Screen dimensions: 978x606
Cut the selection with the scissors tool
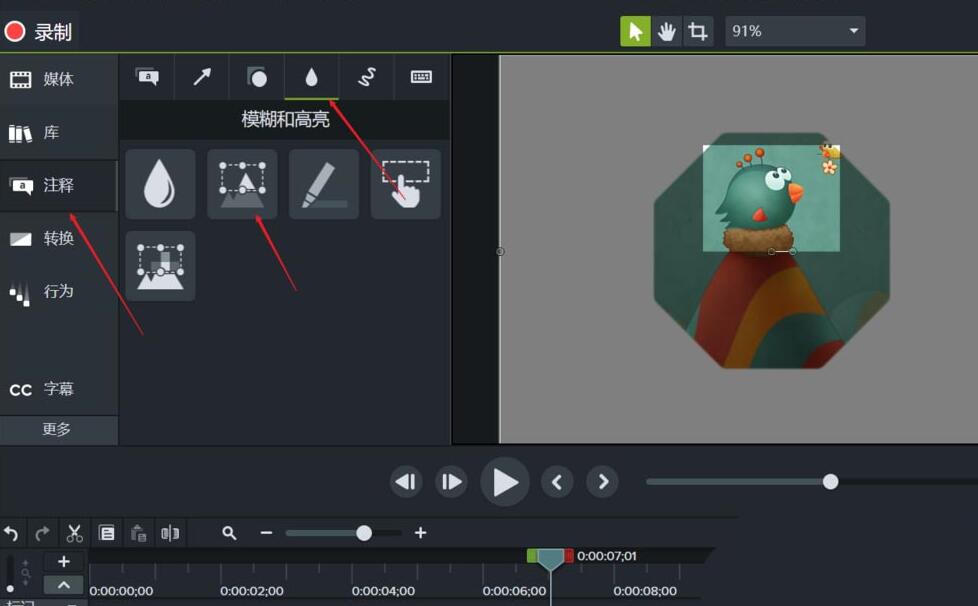(73, 532)
